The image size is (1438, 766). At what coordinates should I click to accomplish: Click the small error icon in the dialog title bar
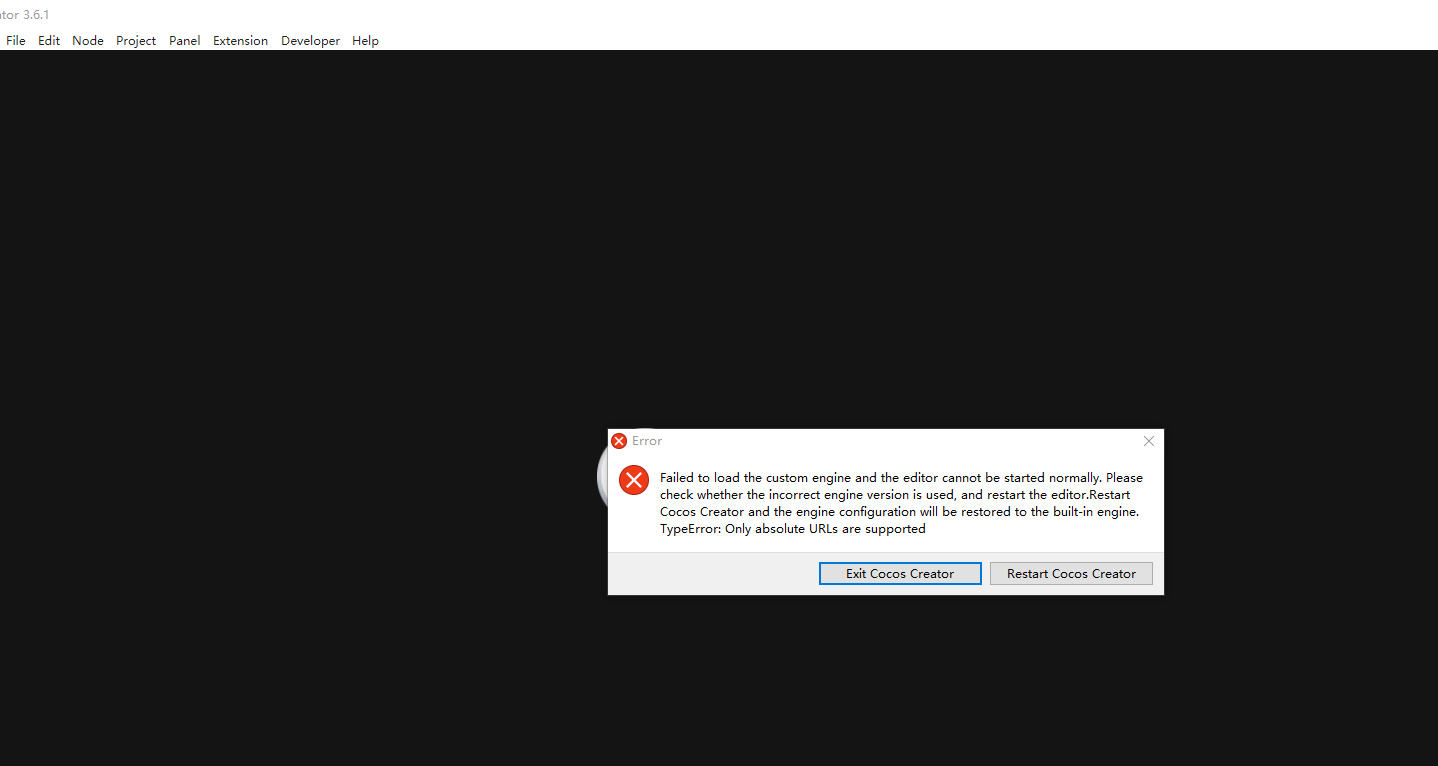[x=619, y=441]
